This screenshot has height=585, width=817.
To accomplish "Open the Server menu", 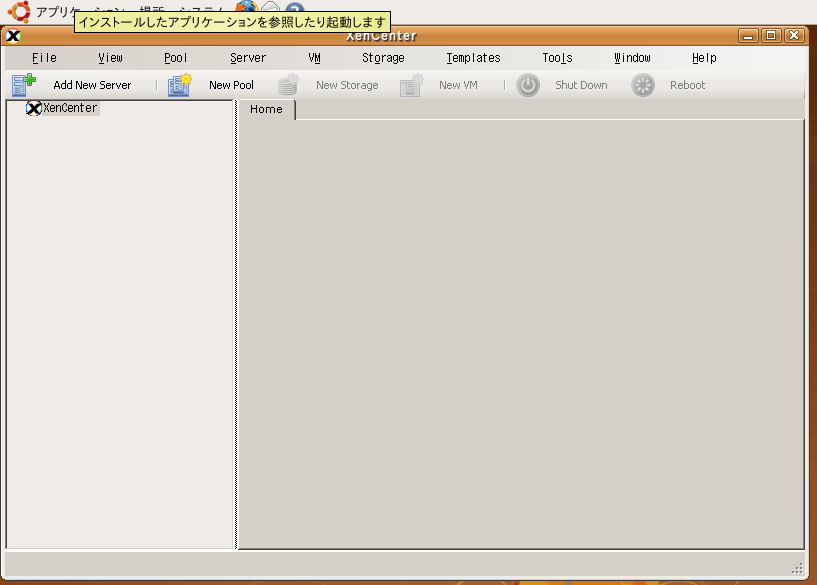I will click(x=248, y=58).
